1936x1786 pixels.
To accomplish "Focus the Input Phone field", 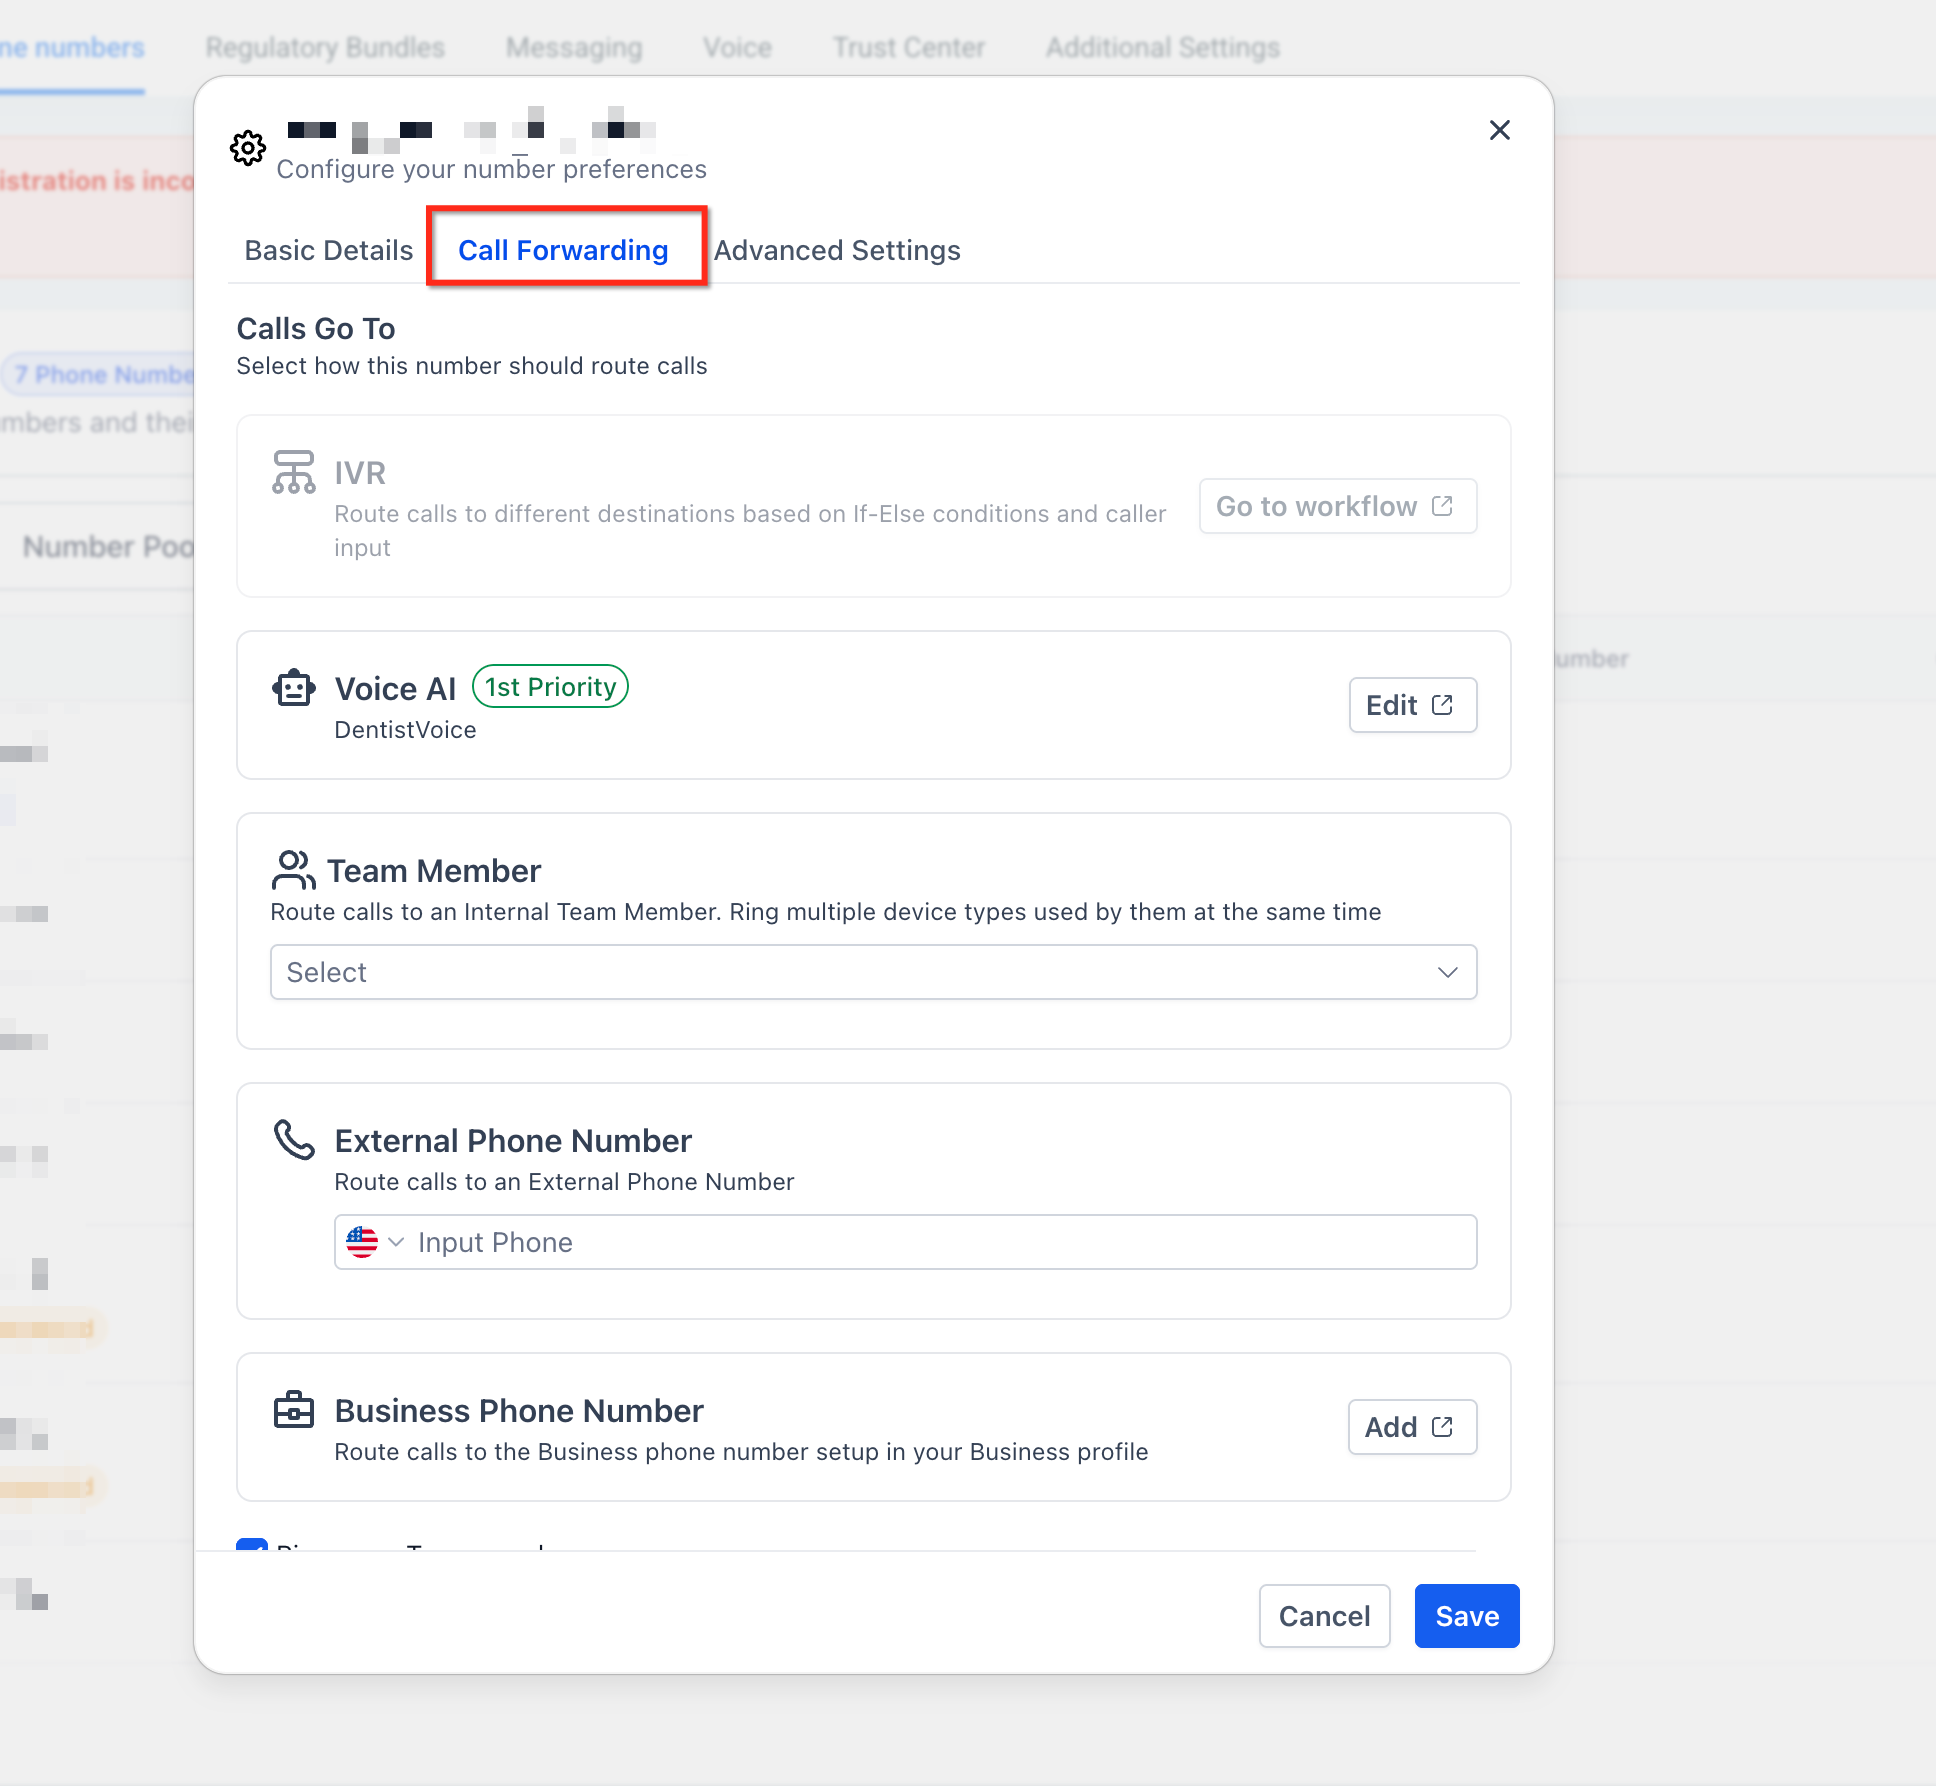I will tap(905, 1242).
